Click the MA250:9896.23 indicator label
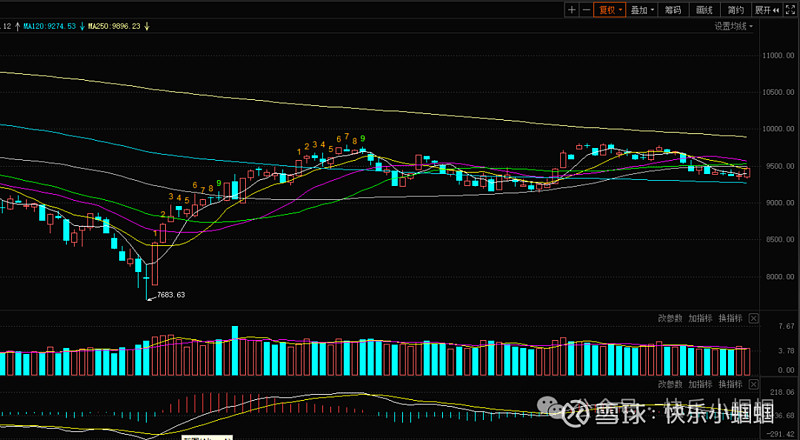Image resolution: width=800 pixels, height=440 pixels. [114, 26]
